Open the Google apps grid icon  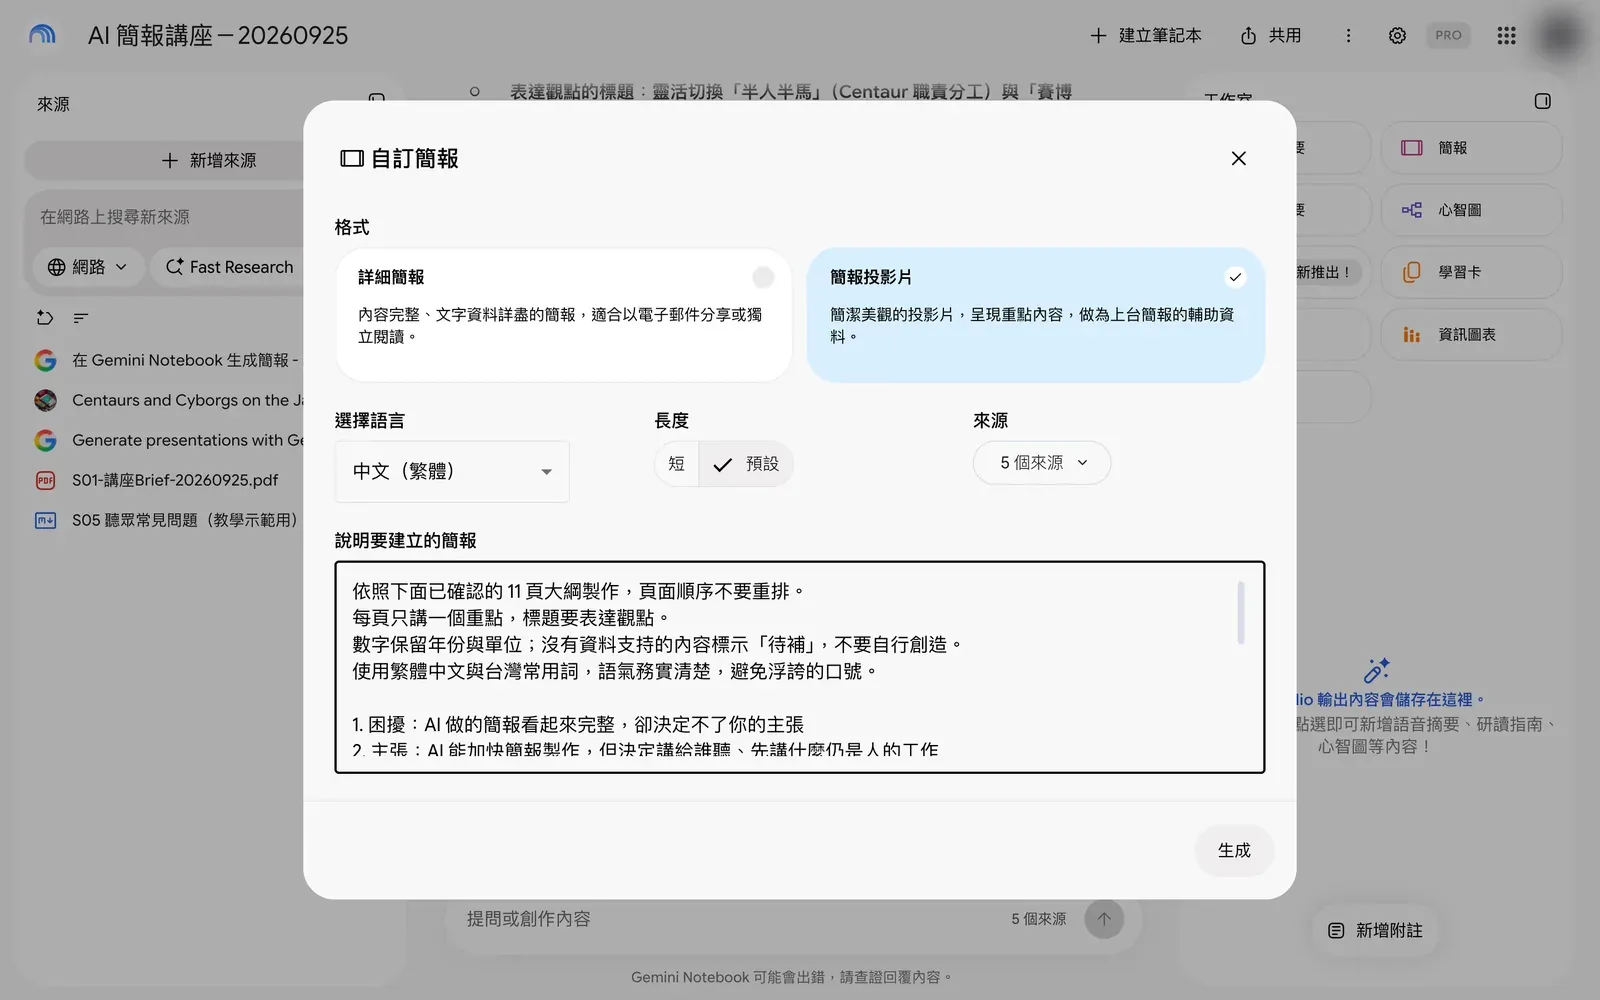click(x=1506, y=36)
